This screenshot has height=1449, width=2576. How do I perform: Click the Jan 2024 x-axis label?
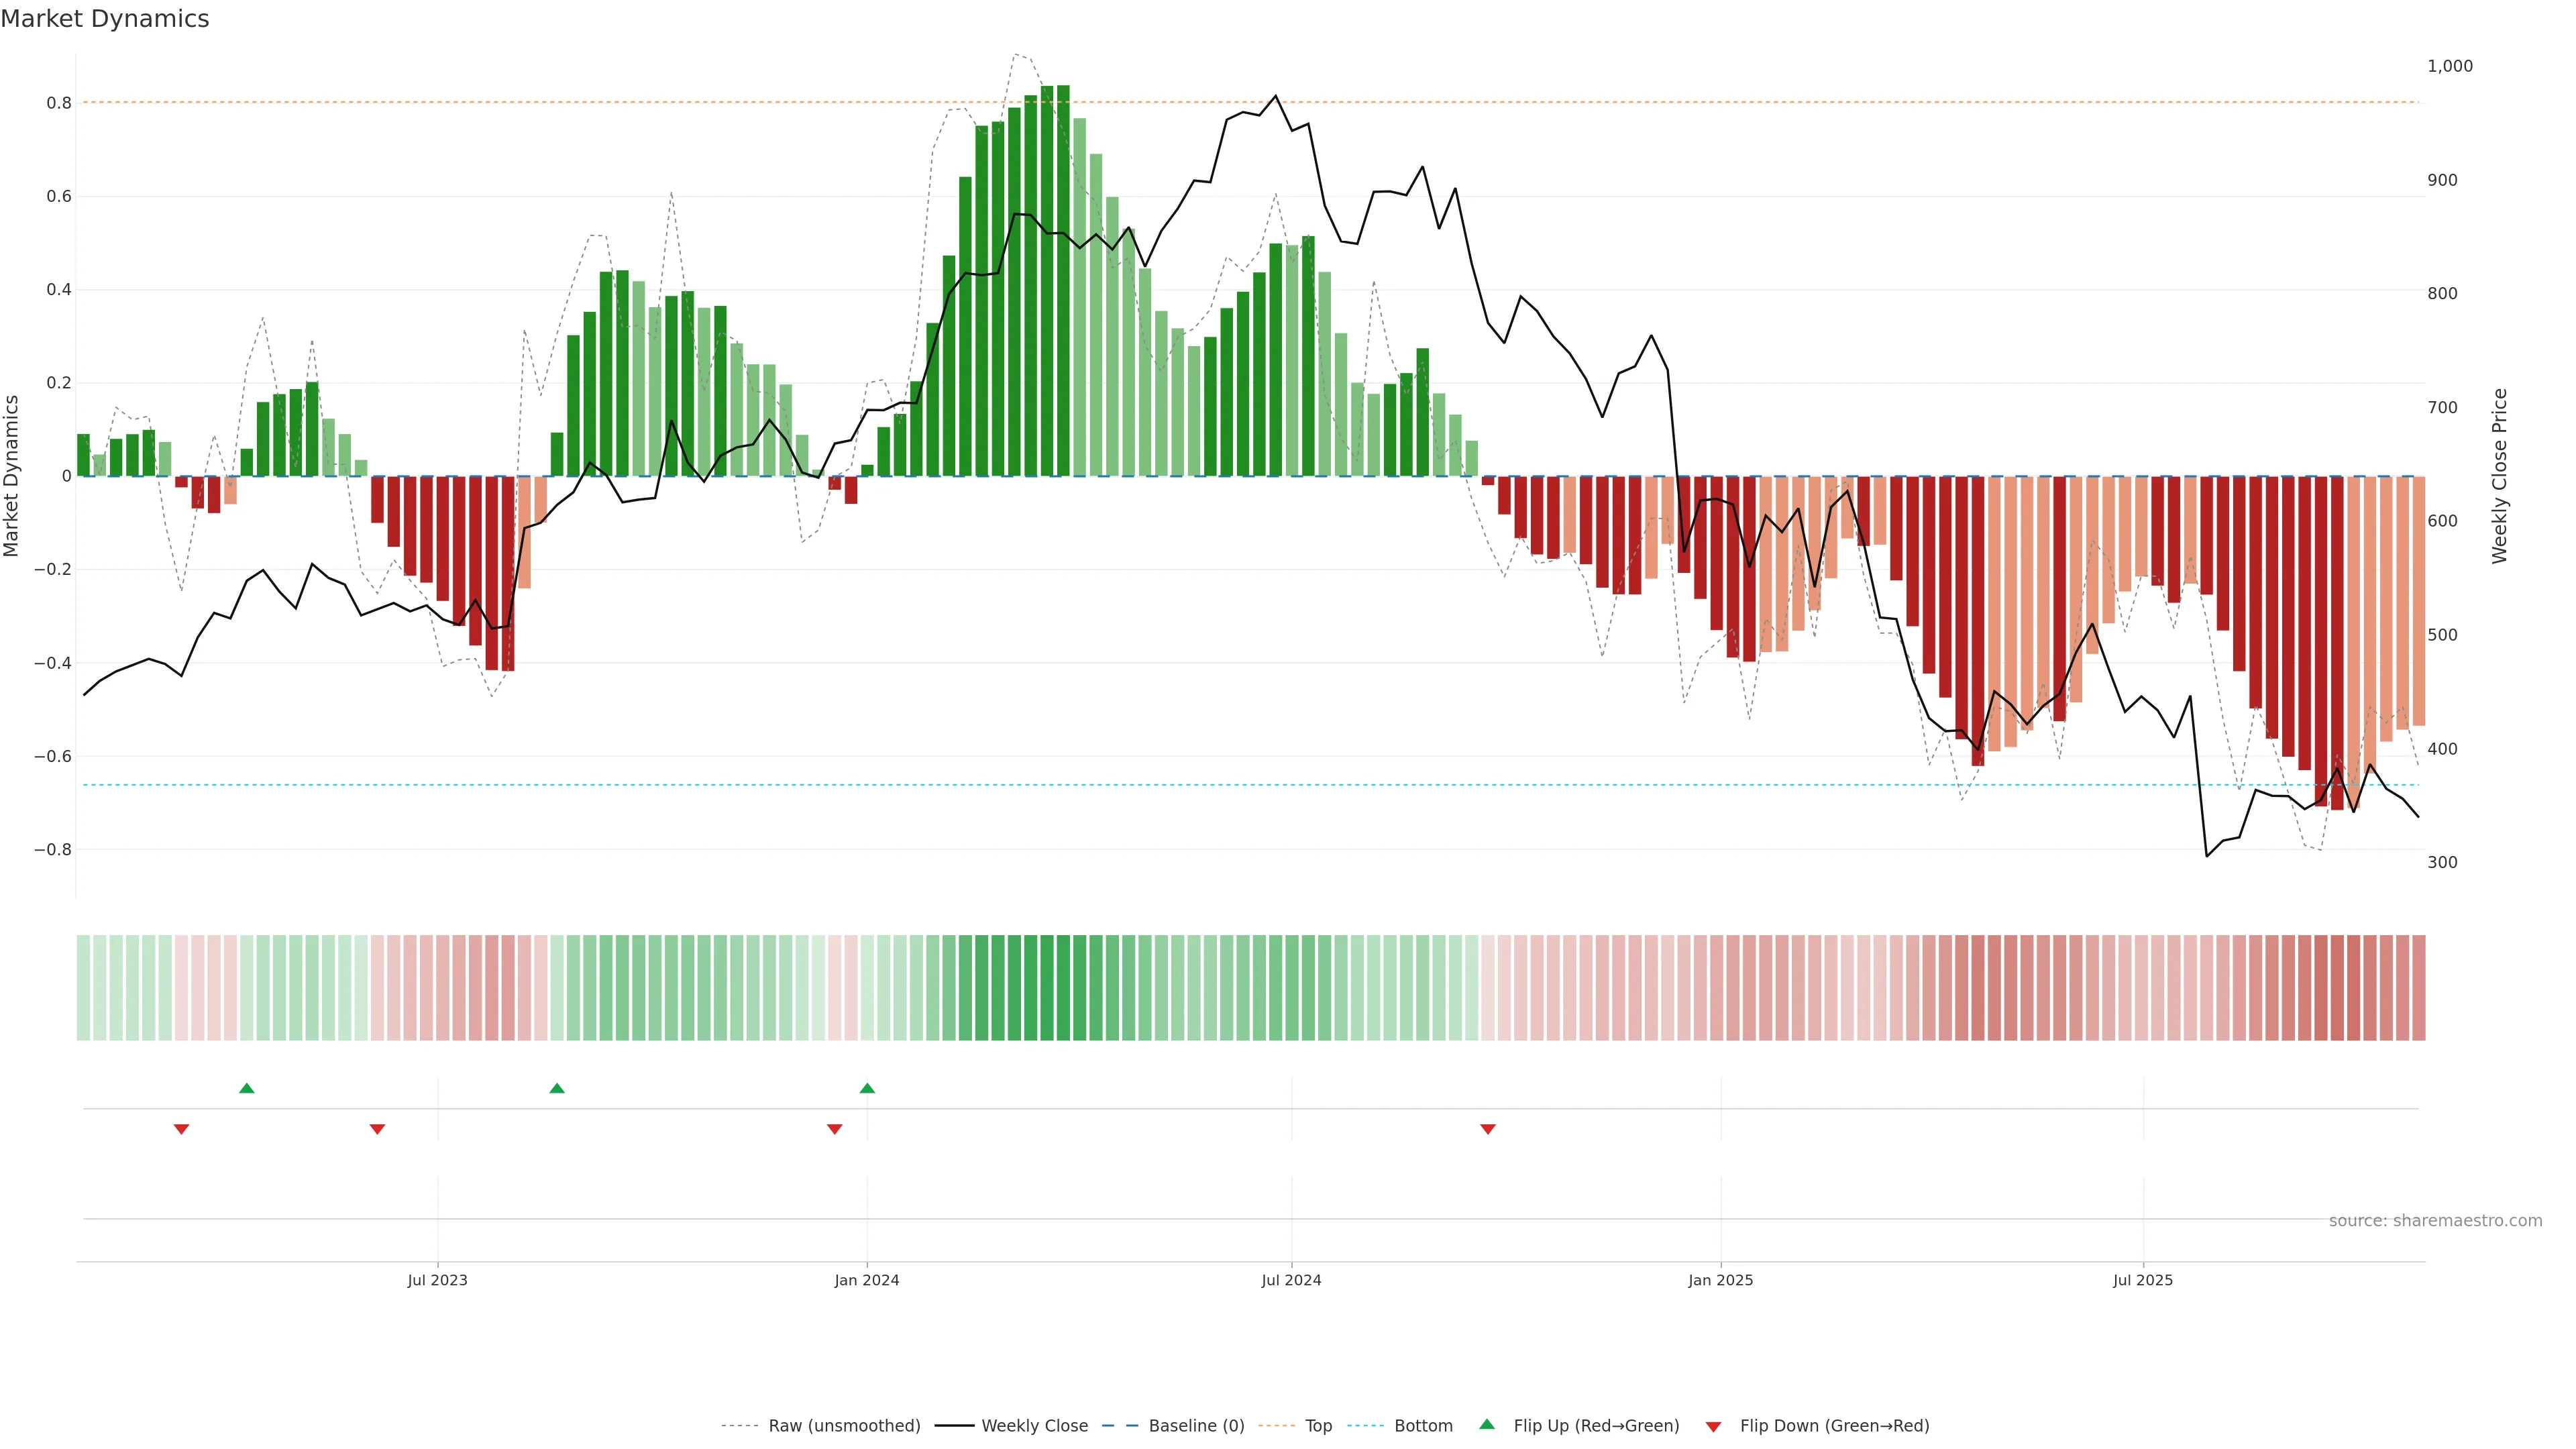coord(867,1280)
